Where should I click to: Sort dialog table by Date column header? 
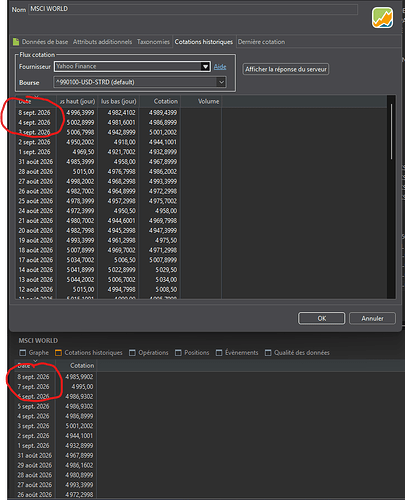(x=36, y=101)
